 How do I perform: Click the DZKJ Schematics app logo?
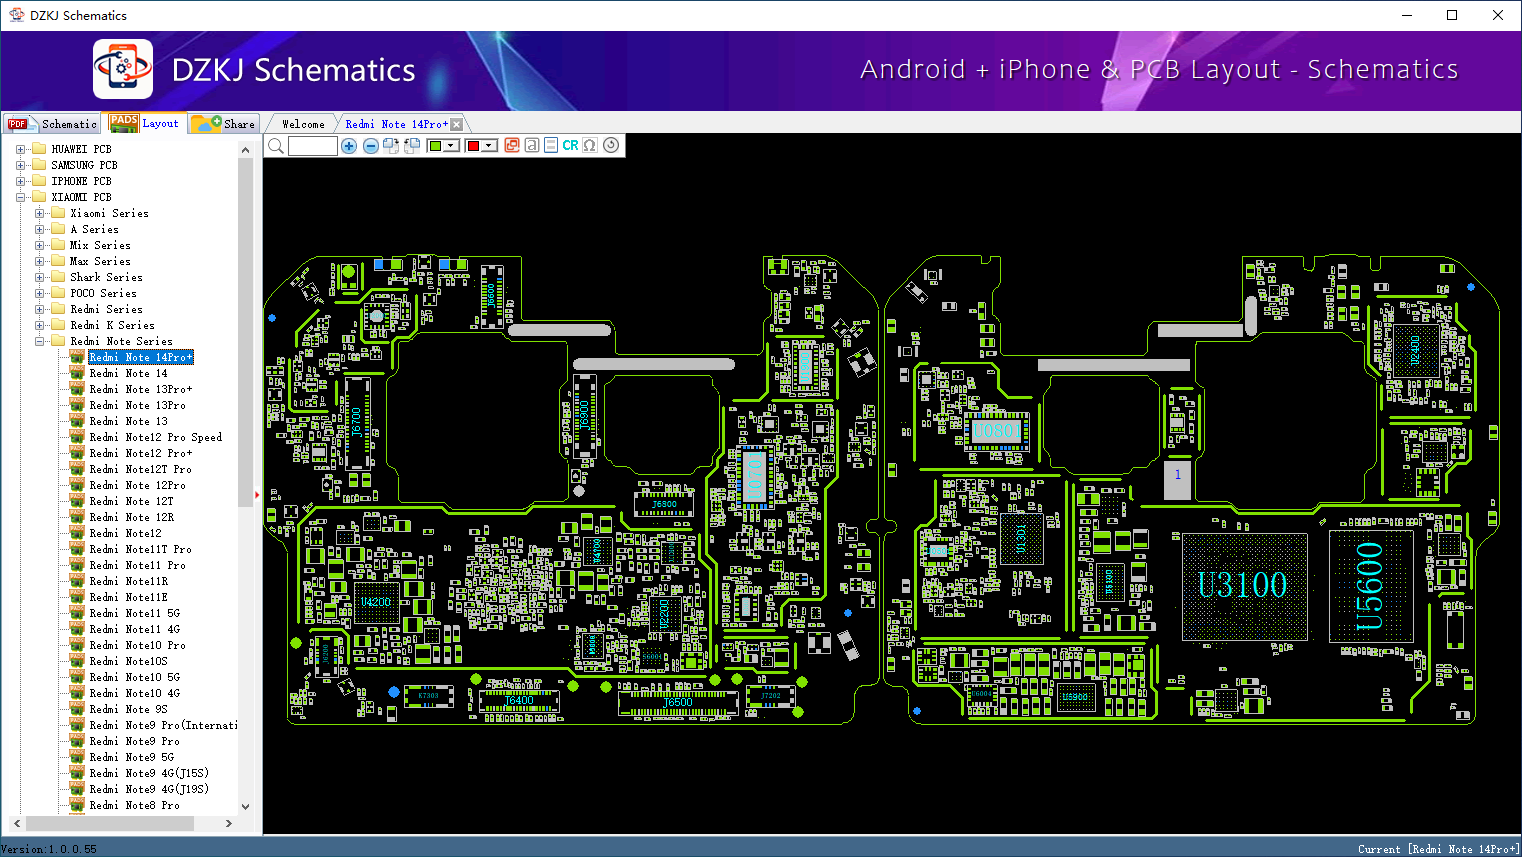pyautogui.click(x=123, y=69)
